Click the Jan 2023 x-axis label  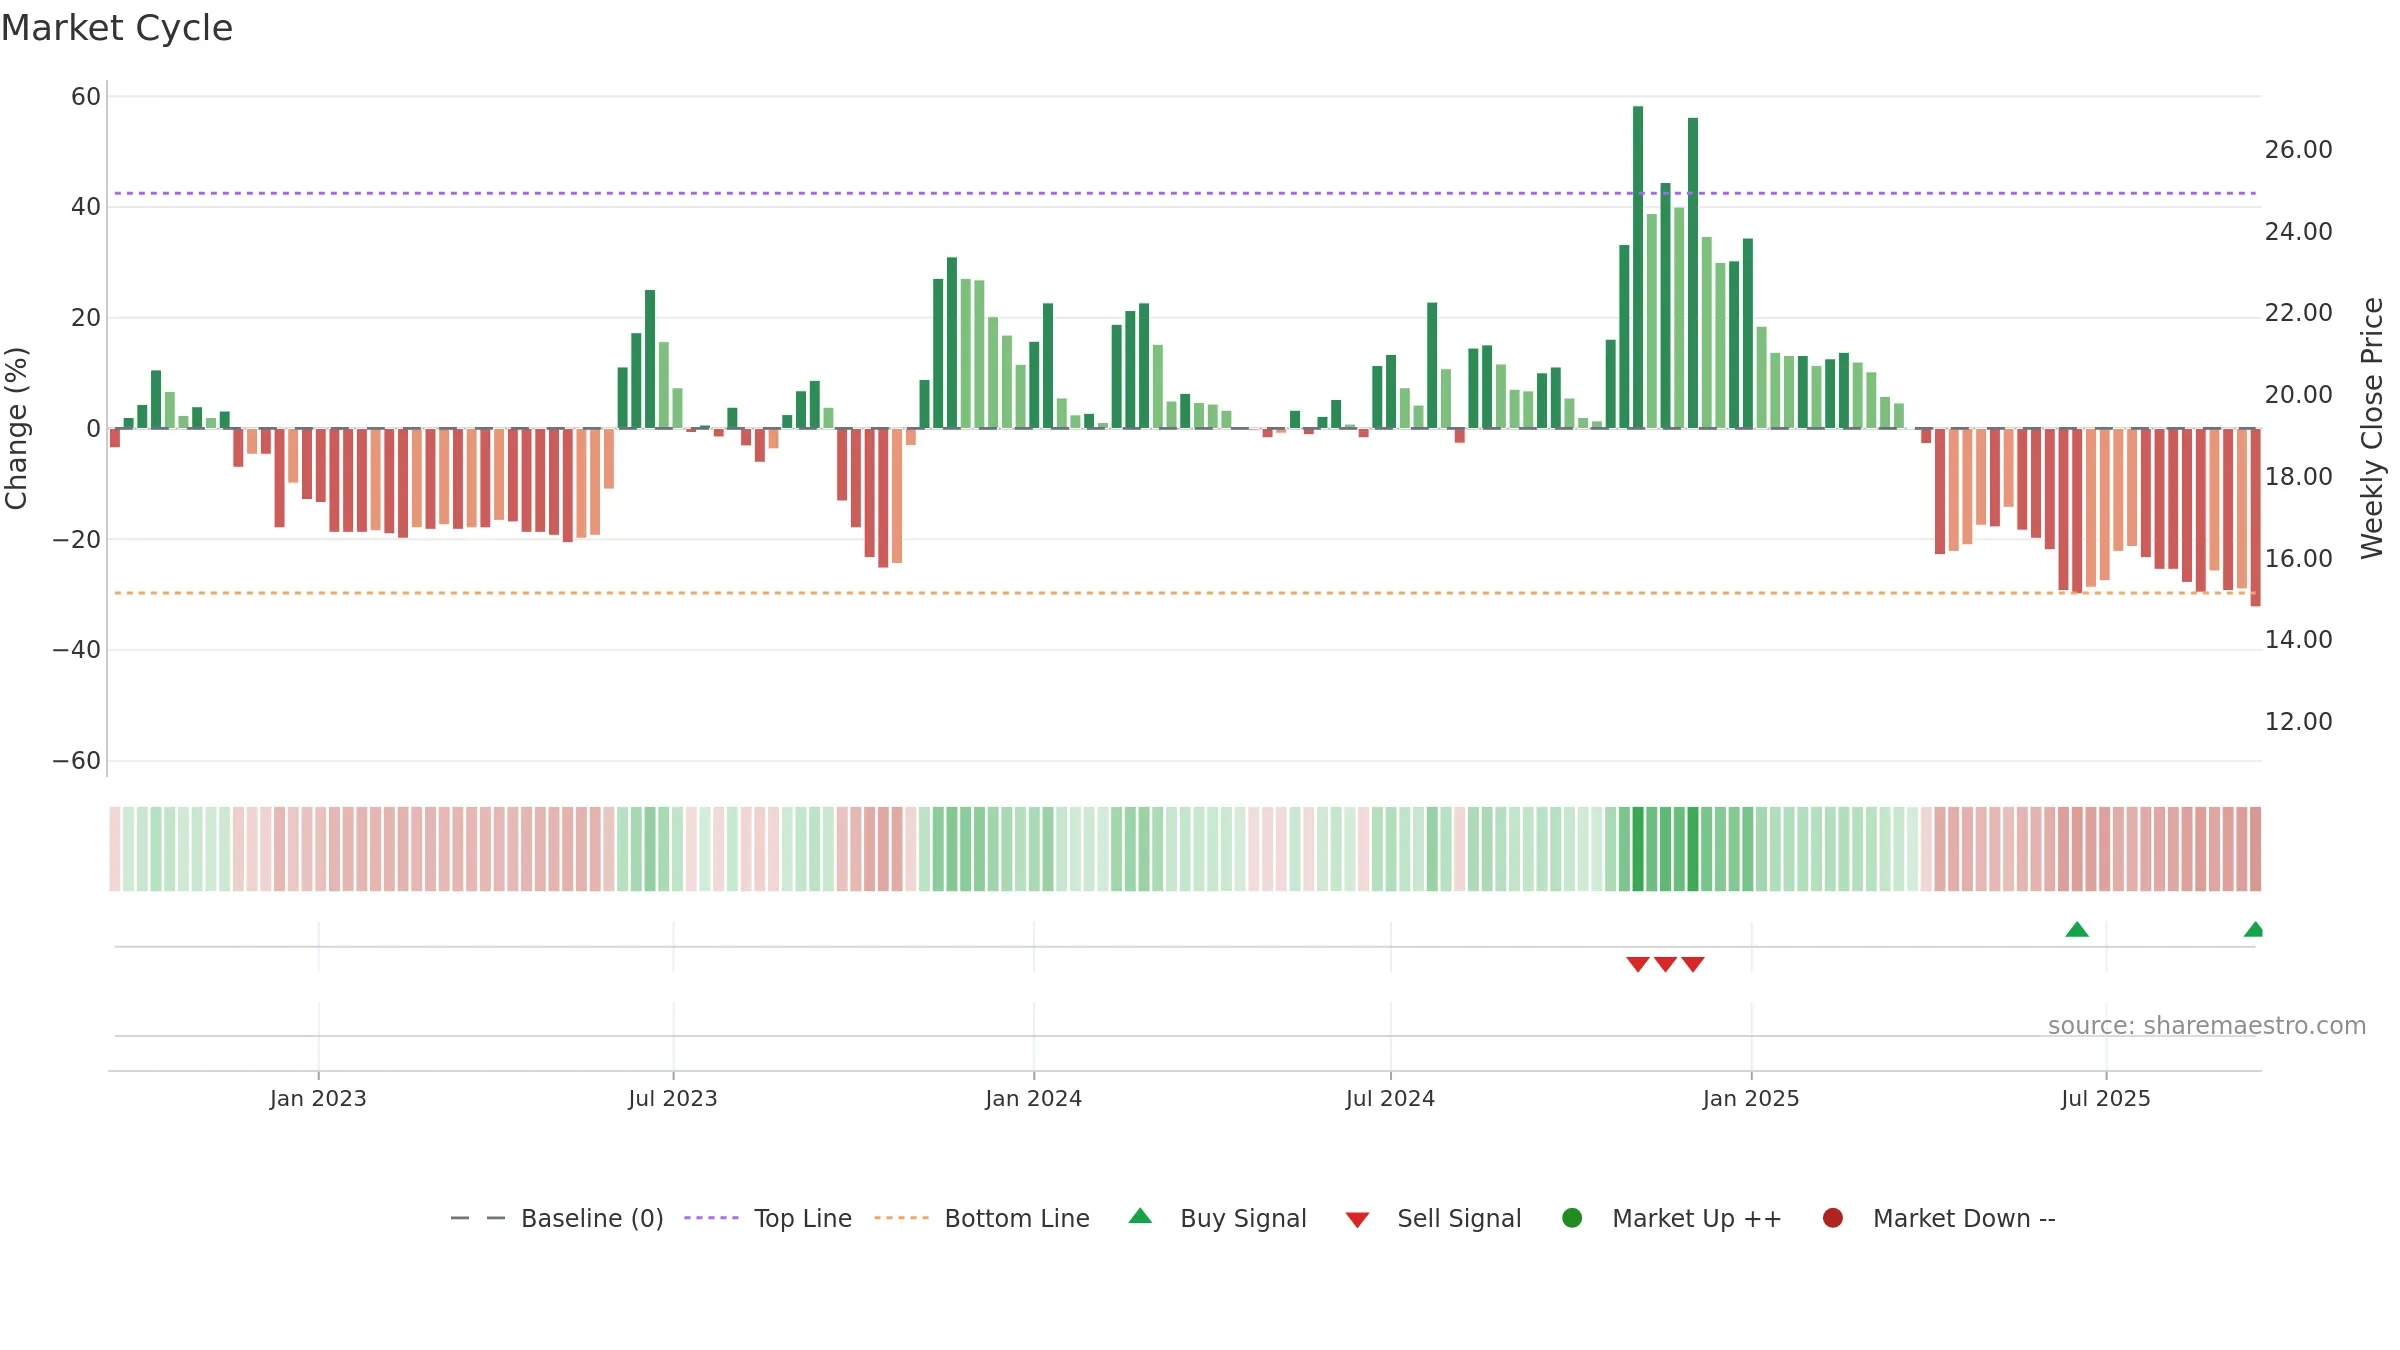pos(318,1099)
